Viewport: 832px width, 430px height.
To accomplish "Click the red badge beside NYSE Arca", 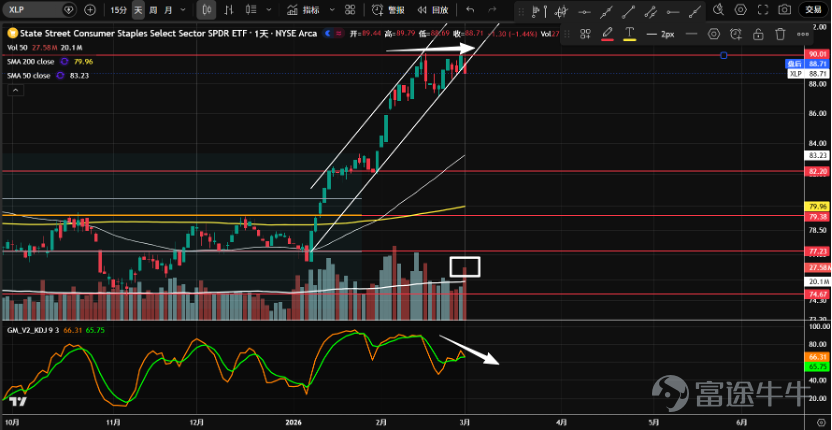I will (339, 33).
